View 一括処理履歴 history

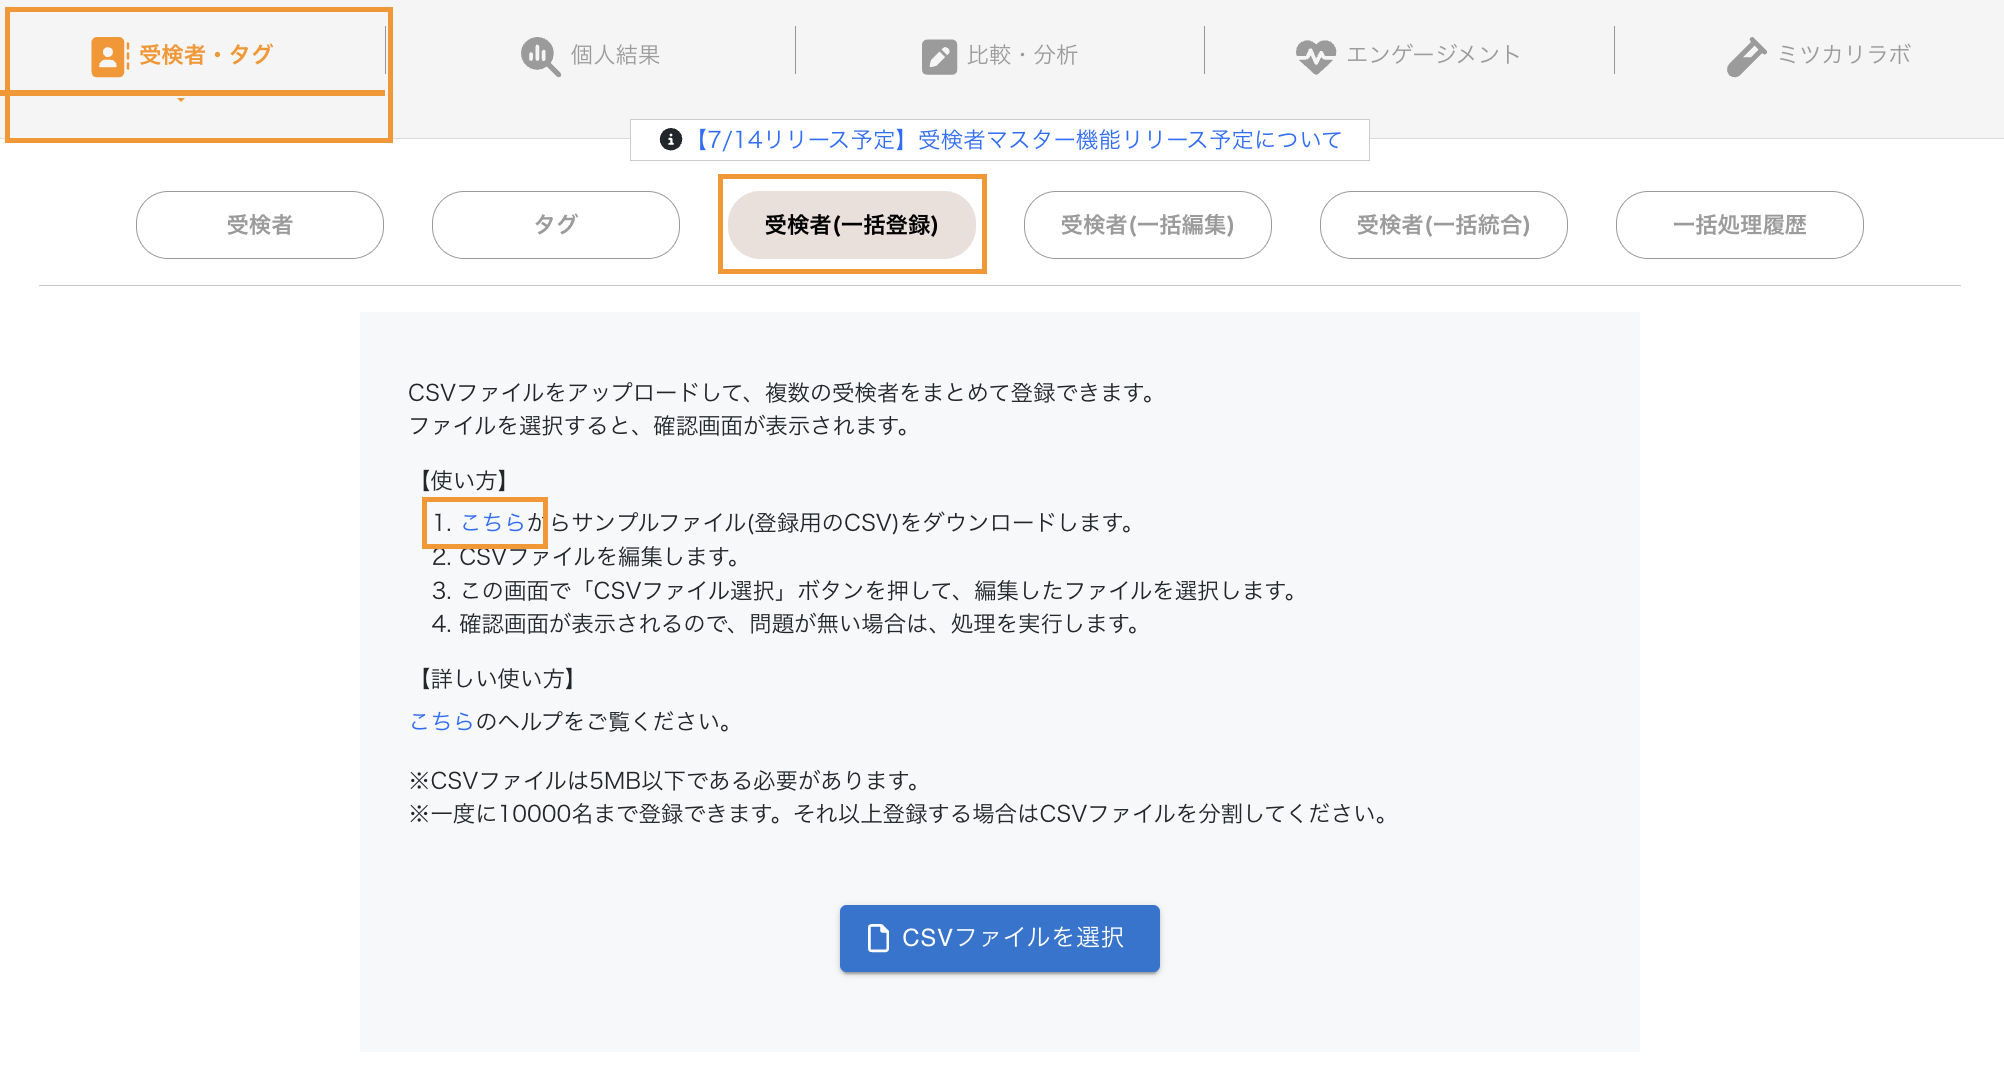coord(1740,225)
